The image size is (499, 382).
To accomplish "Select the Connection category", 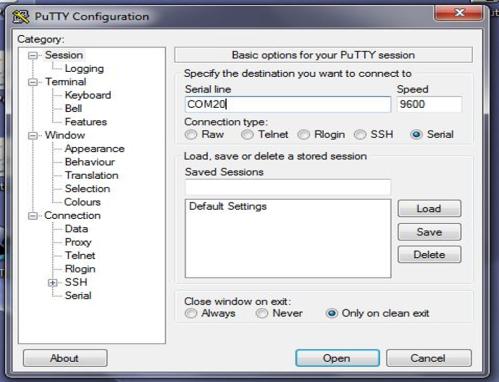I will point(72,215).
